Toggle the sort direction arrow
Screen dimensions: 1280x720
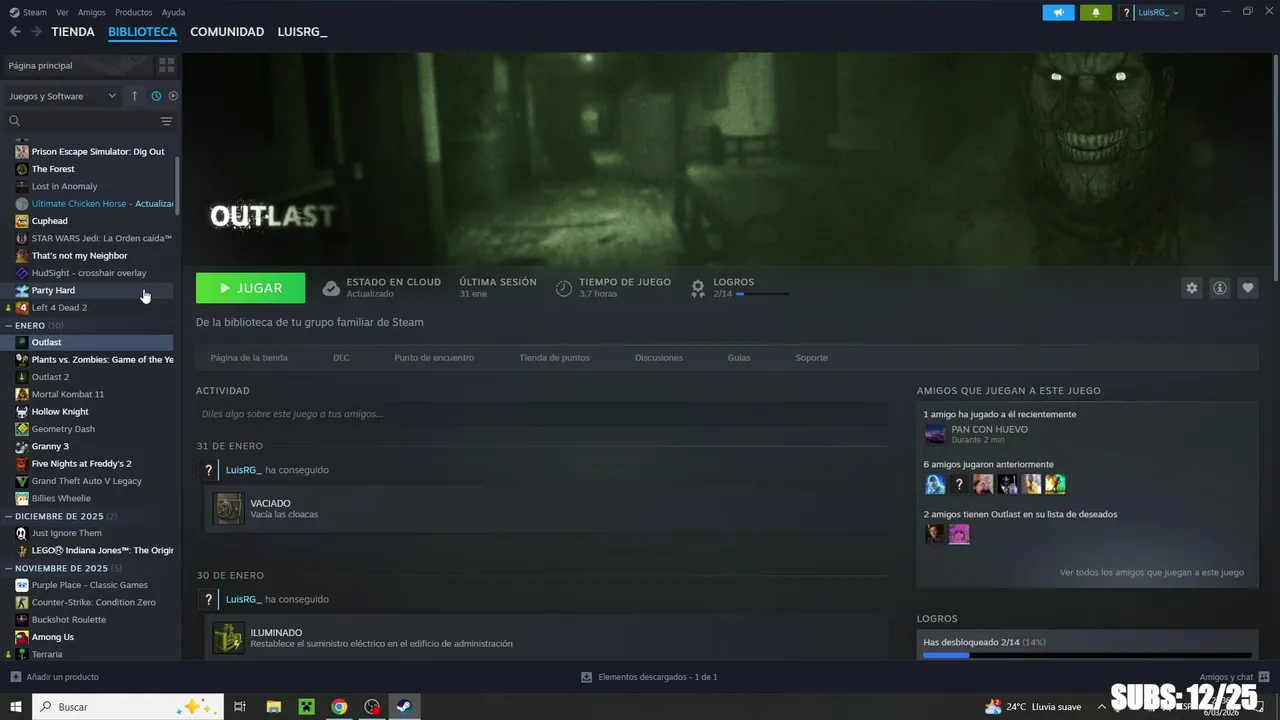coord(134,96)
